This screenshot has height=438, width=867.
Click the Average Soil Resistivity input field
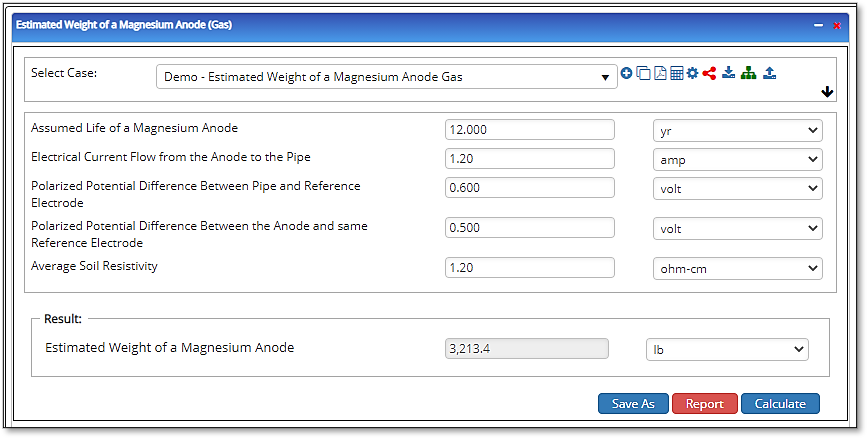[529, 267]
